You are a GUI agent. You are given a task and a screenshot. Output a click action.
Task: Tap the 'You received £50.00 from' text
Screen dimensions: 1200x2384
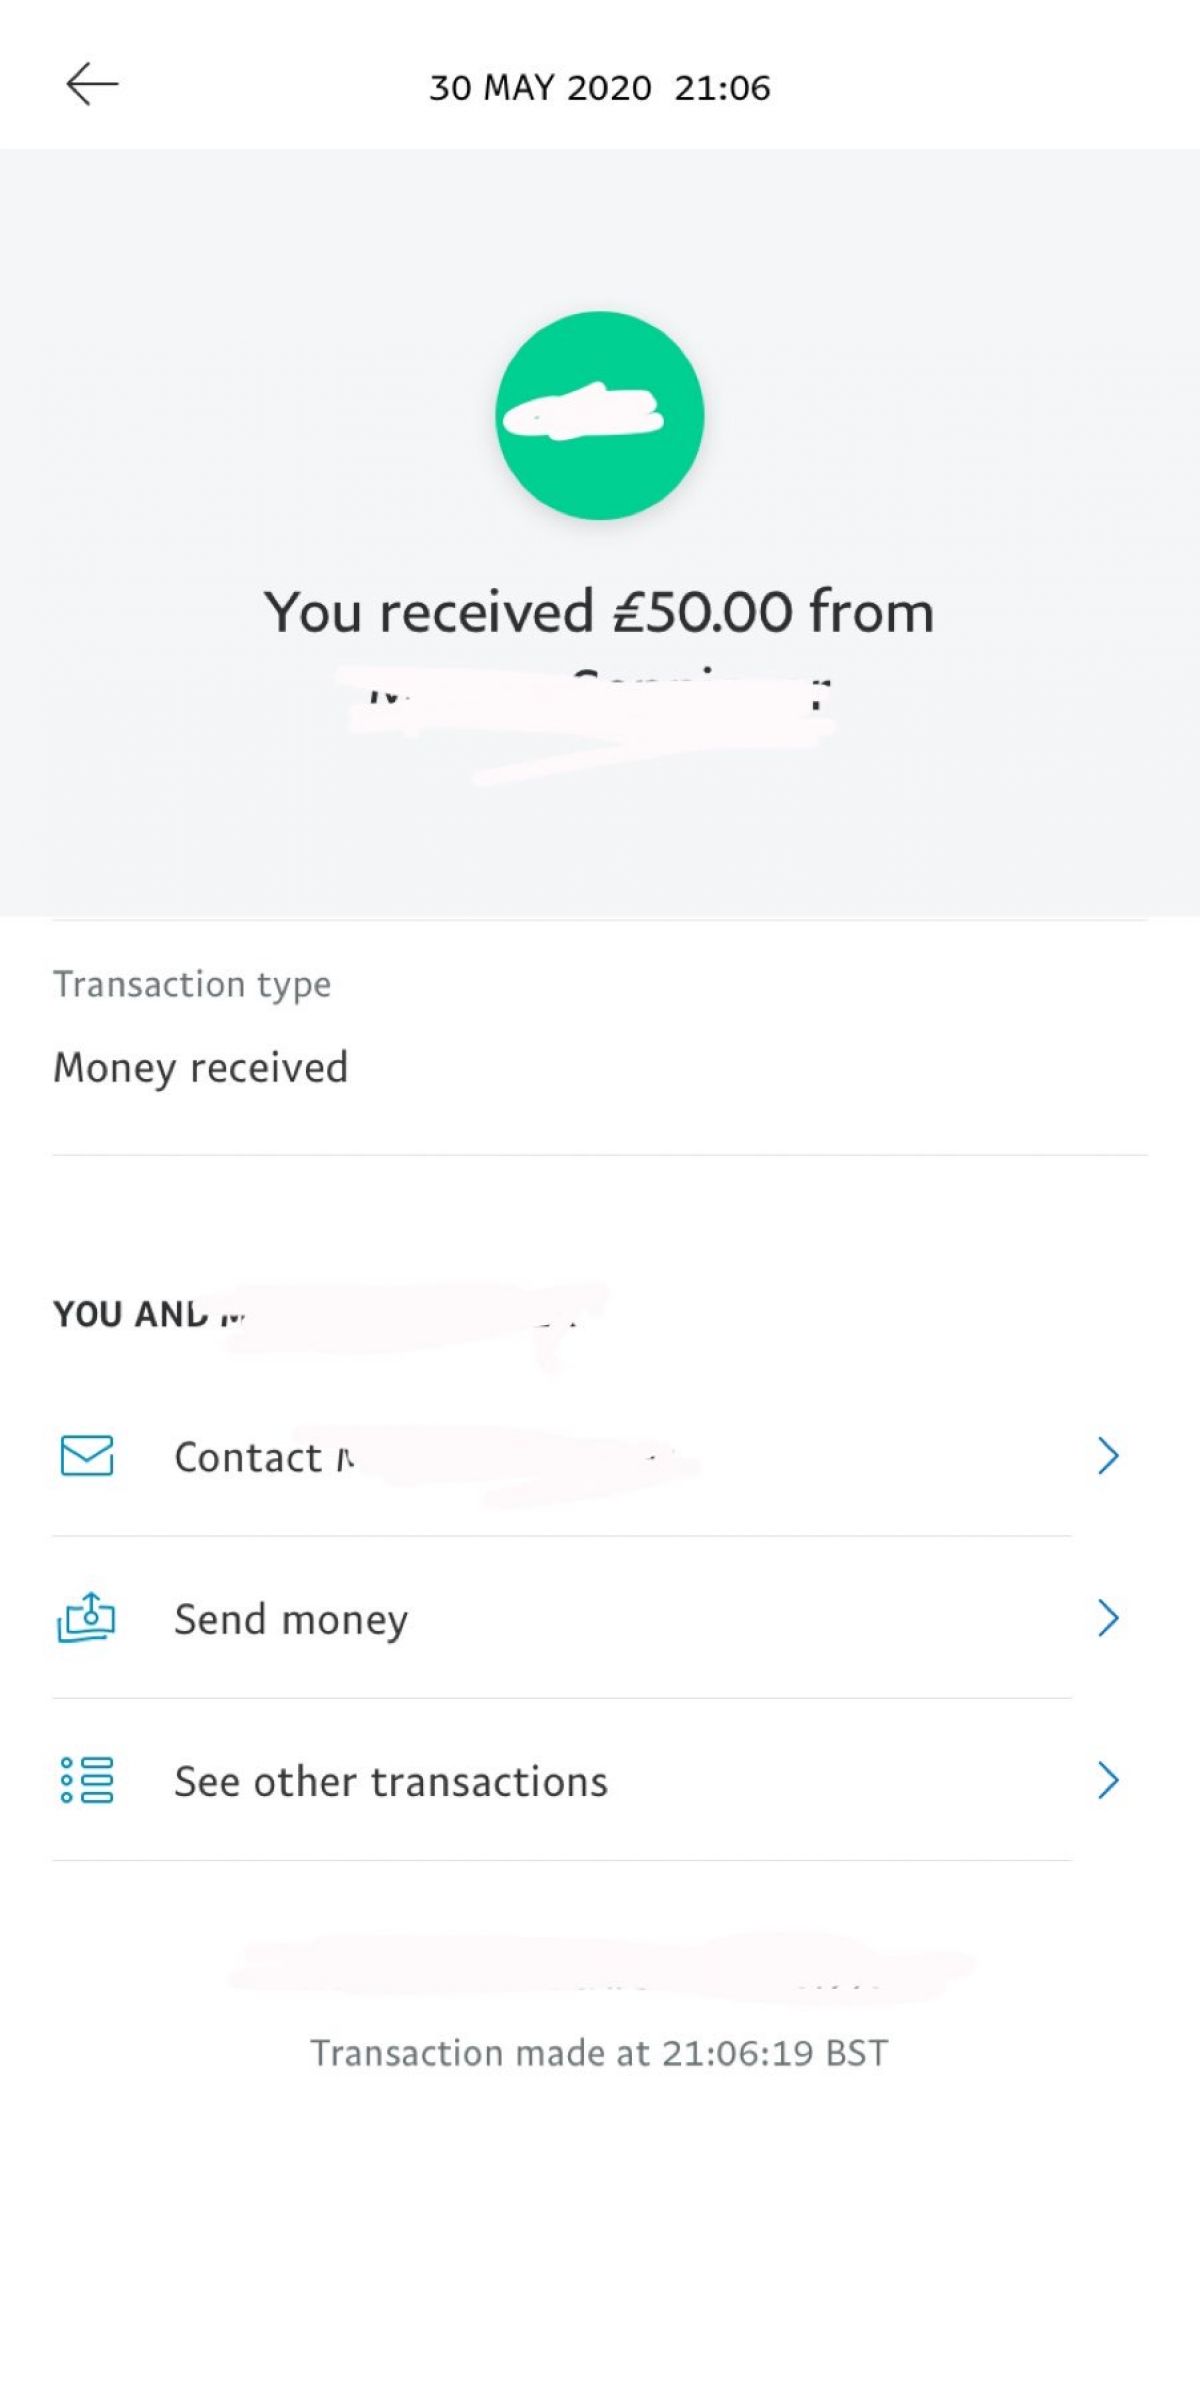point(599,611)
